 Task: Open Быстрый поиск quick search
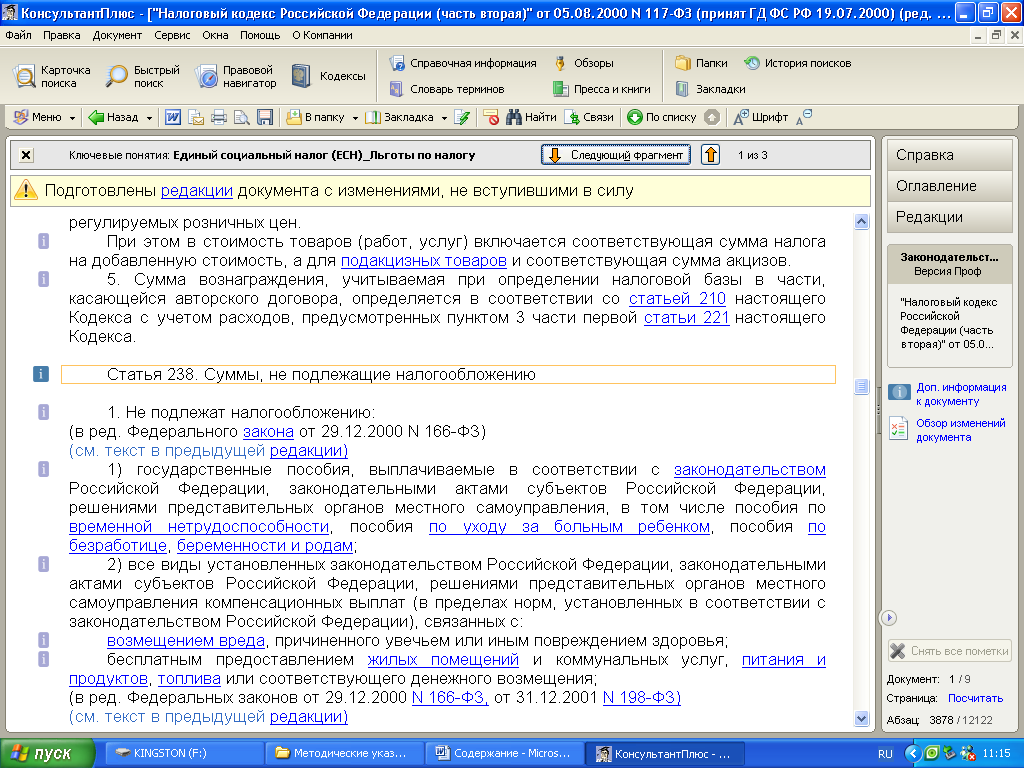tap(142, 76)
